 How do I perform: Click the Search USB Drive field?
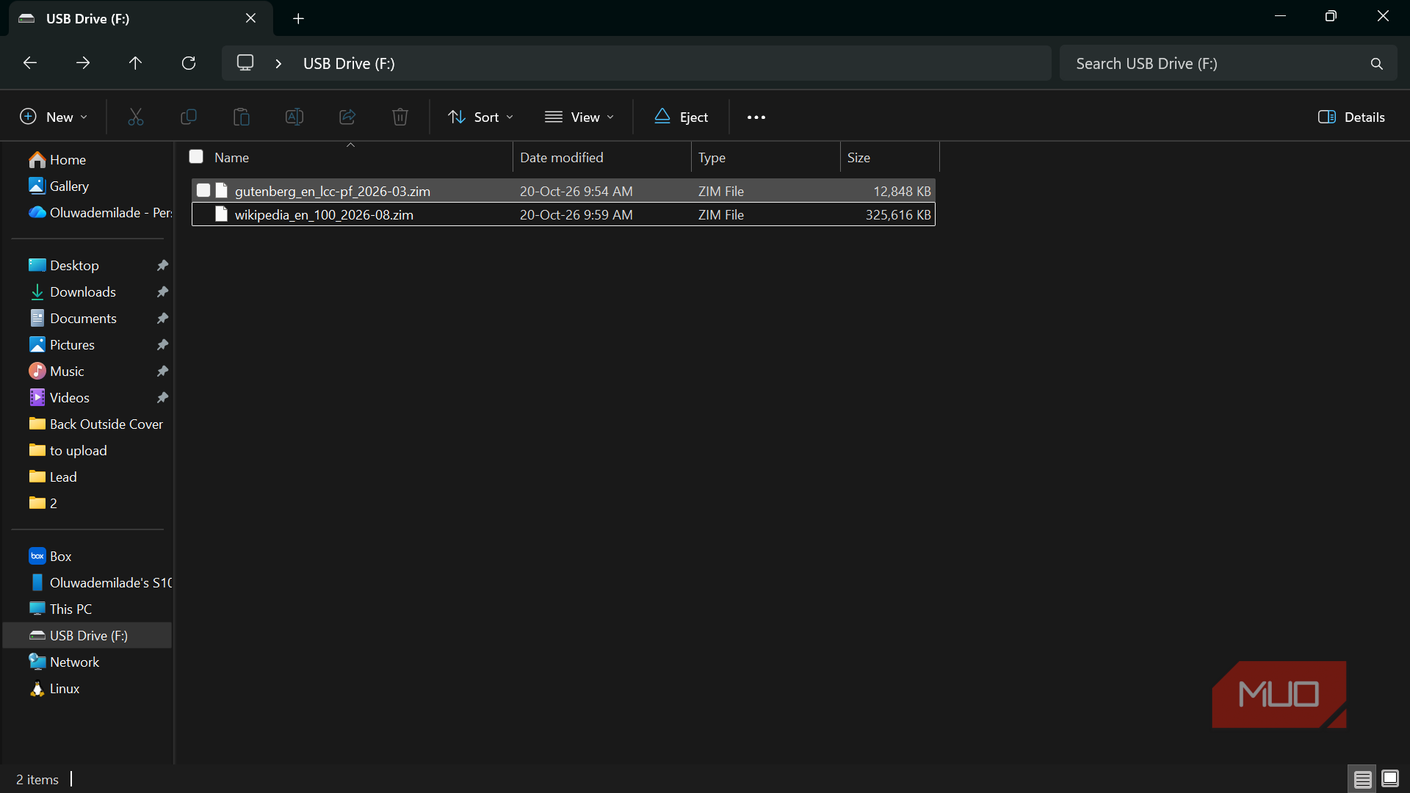click(x=1227, y=63)
